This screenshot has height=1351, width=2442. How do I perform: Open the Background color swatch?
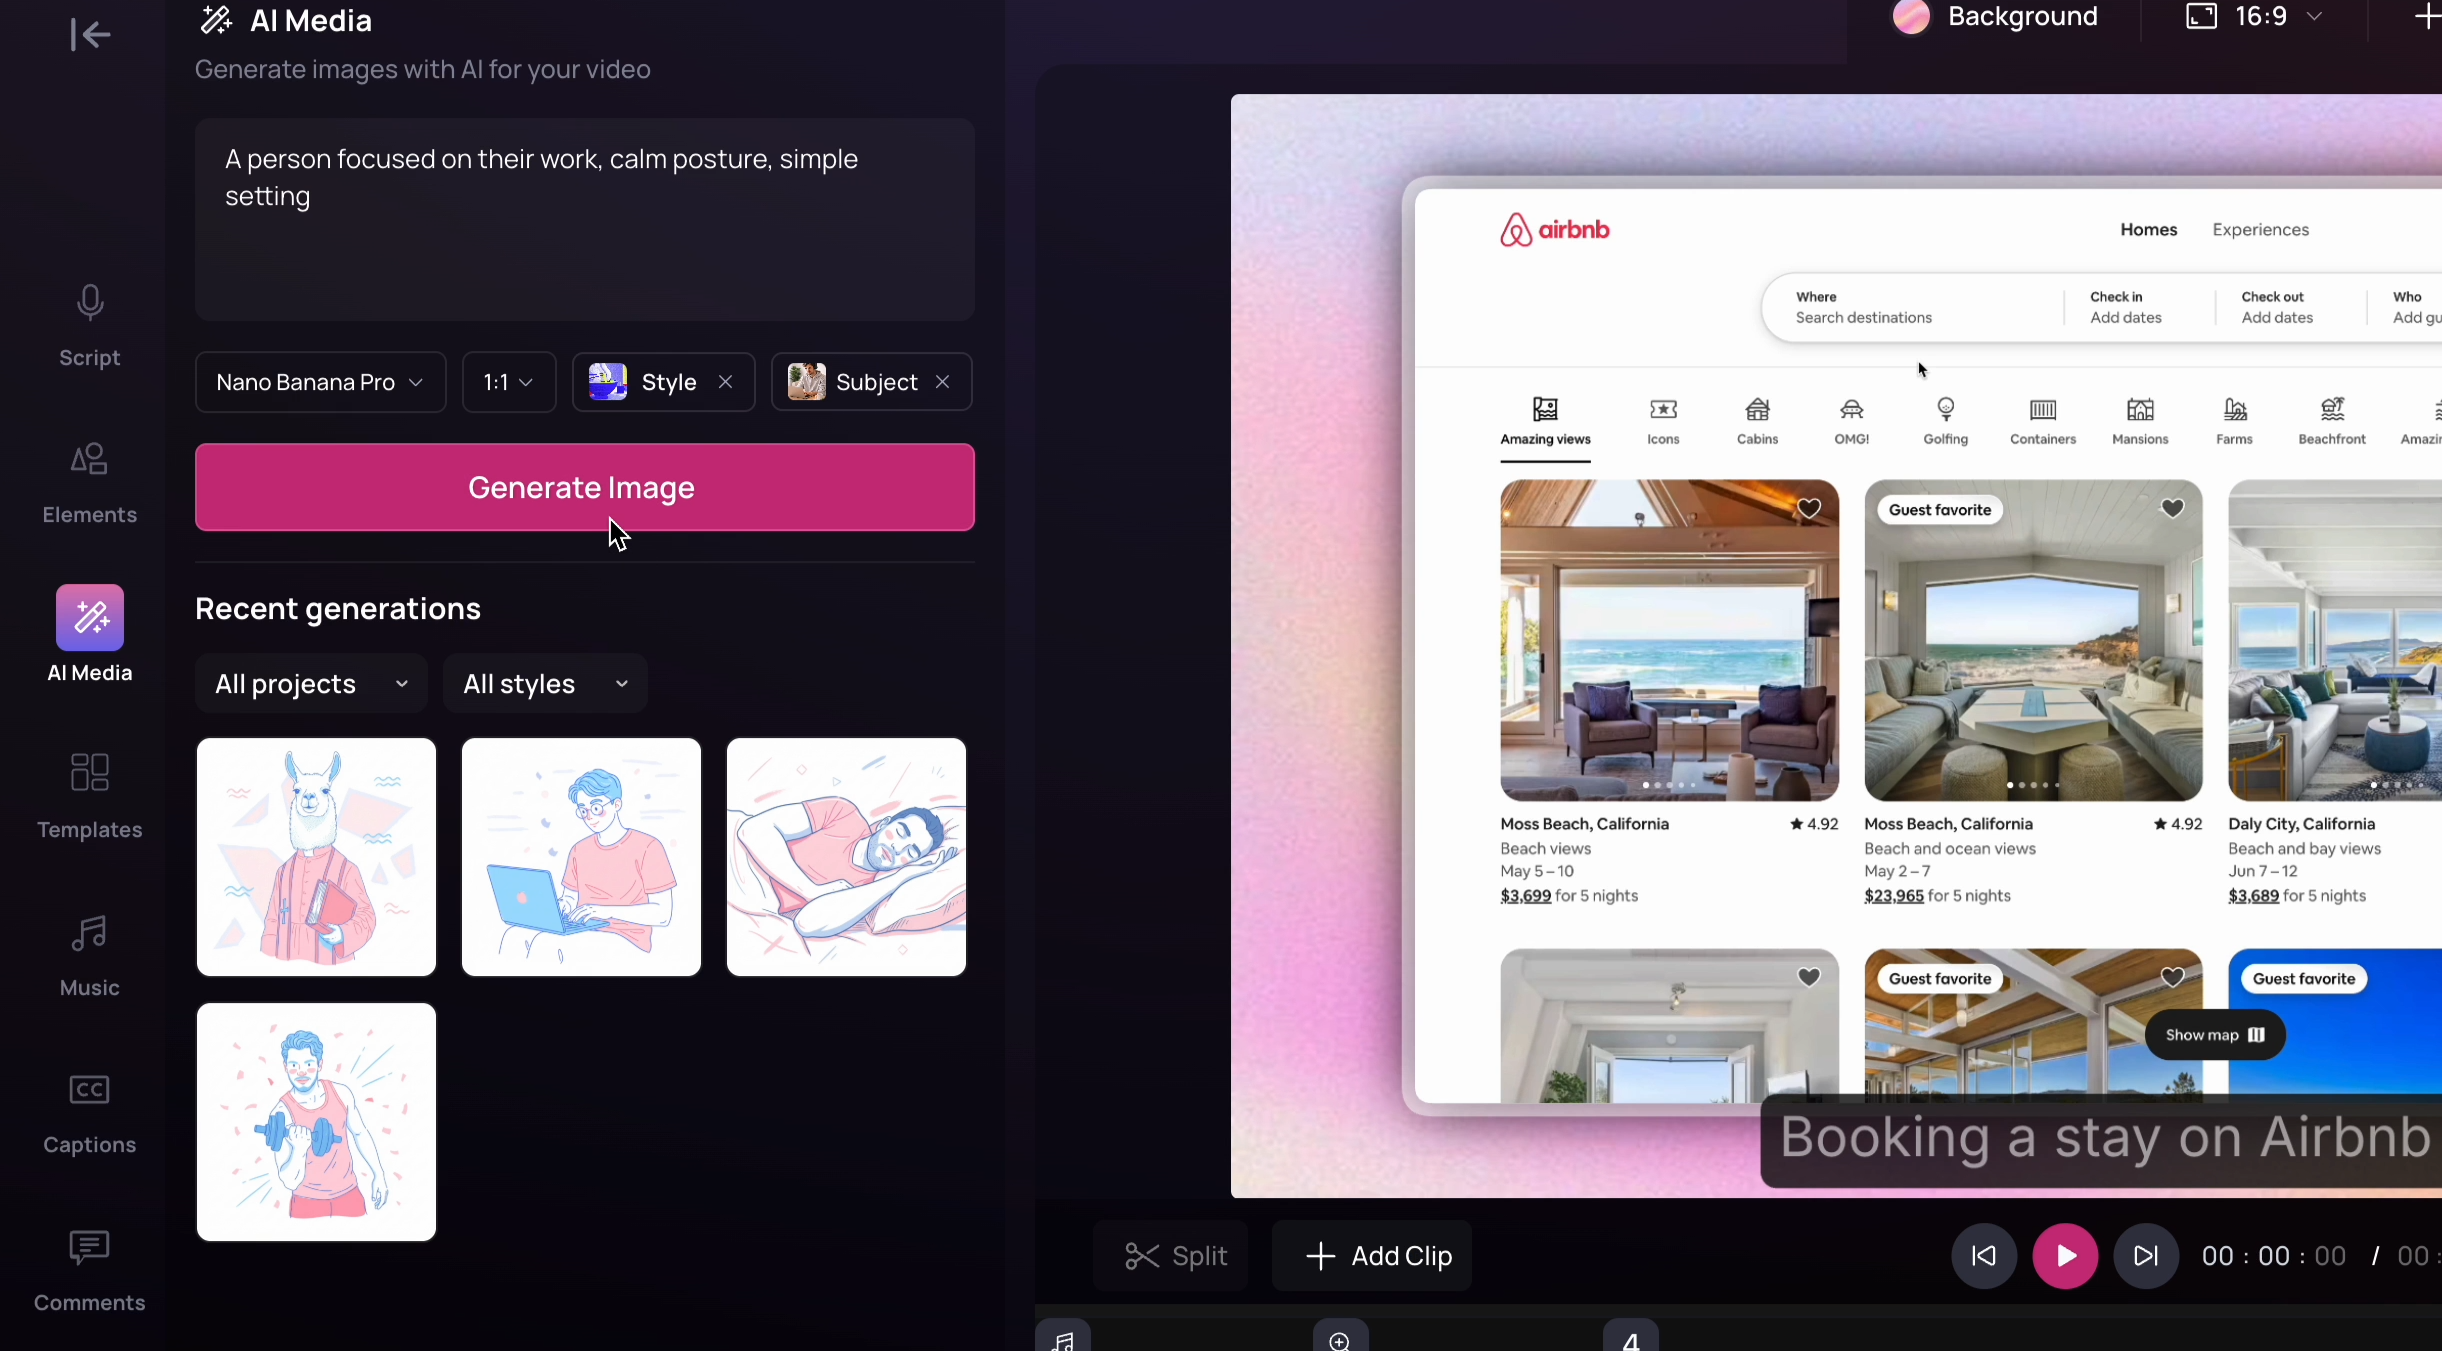tap(1911, 17)
